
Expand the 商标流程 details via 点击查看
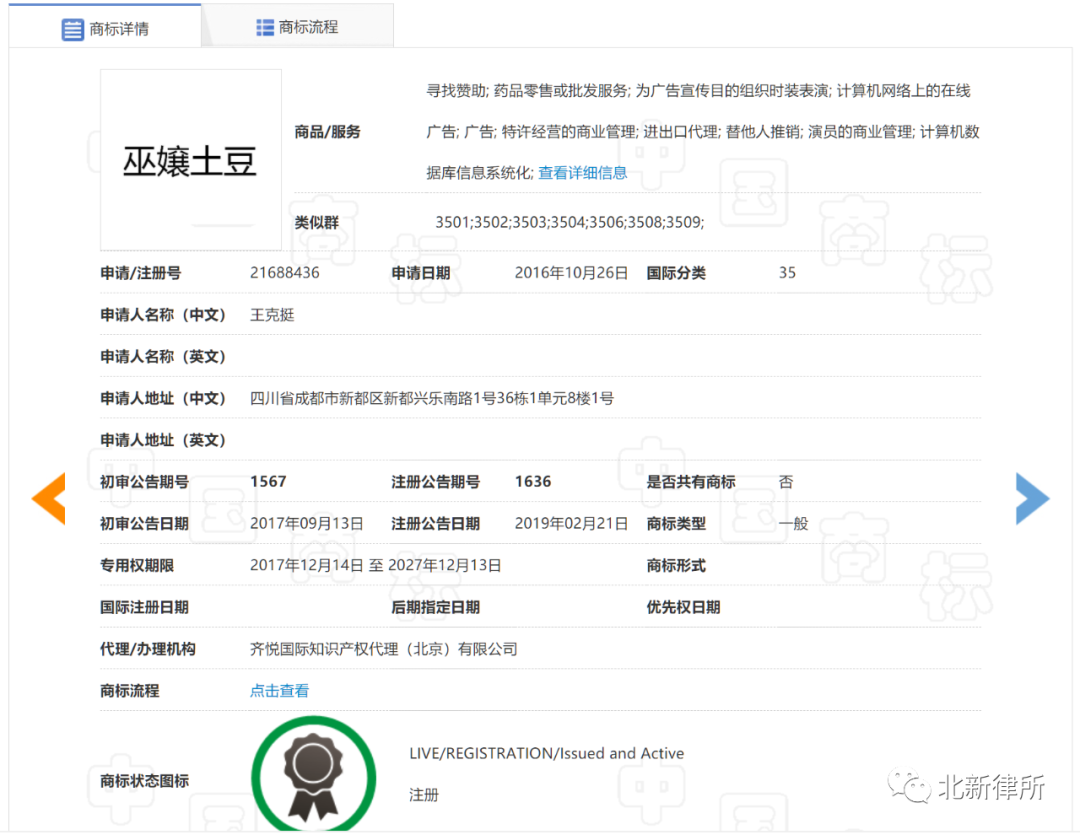(x=279, y=690)
